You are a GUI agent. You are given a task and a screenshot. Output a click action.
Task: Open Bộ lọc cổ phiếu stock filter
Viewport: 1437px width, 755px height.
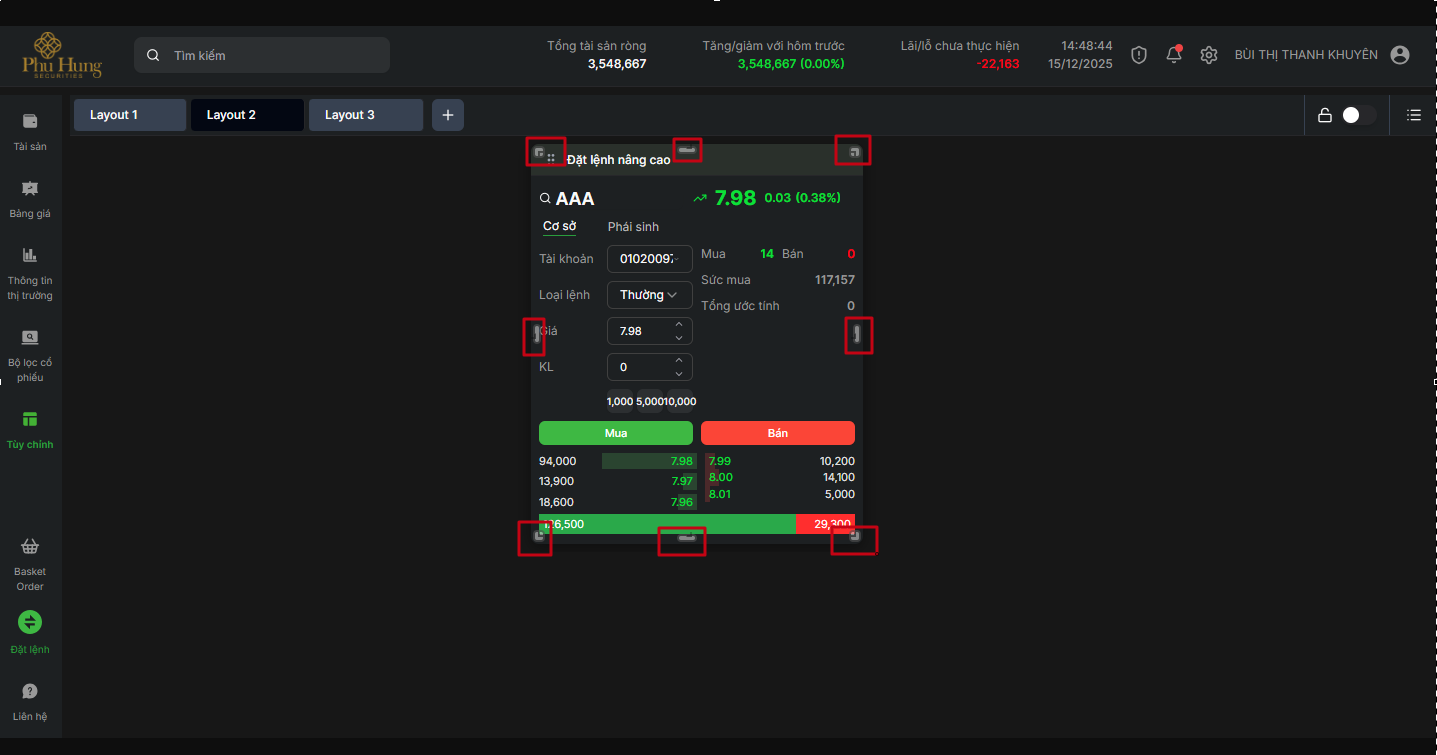coord(30,338)
